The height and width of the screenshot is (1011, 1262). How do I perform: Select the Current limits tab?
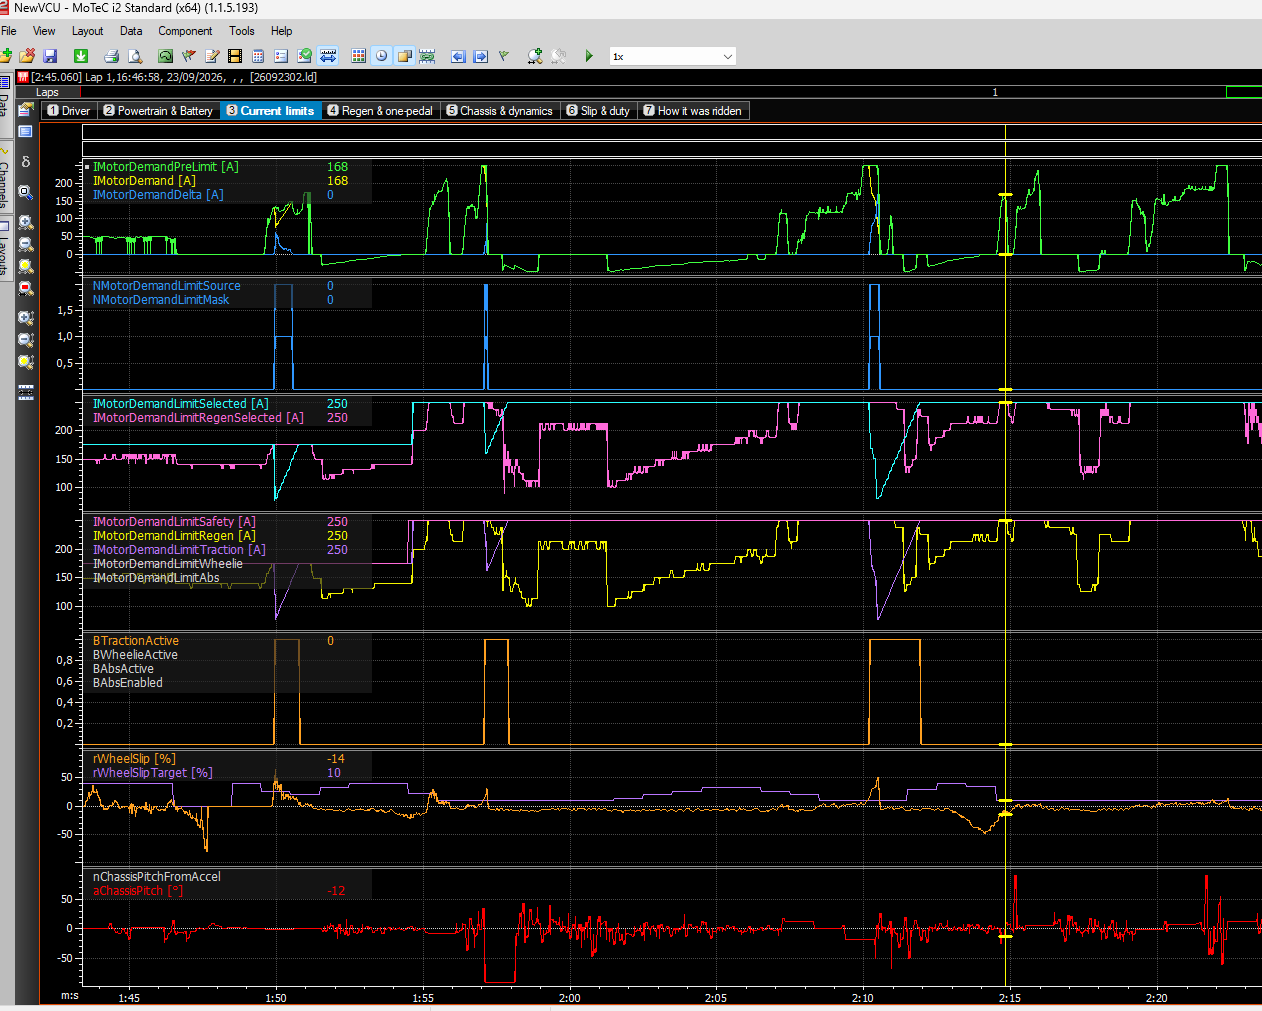coord(270,111)
